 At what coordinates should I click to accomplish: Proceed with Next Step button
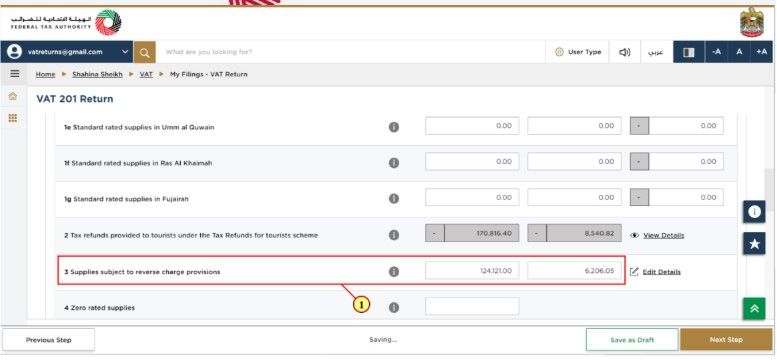(726, 340)
